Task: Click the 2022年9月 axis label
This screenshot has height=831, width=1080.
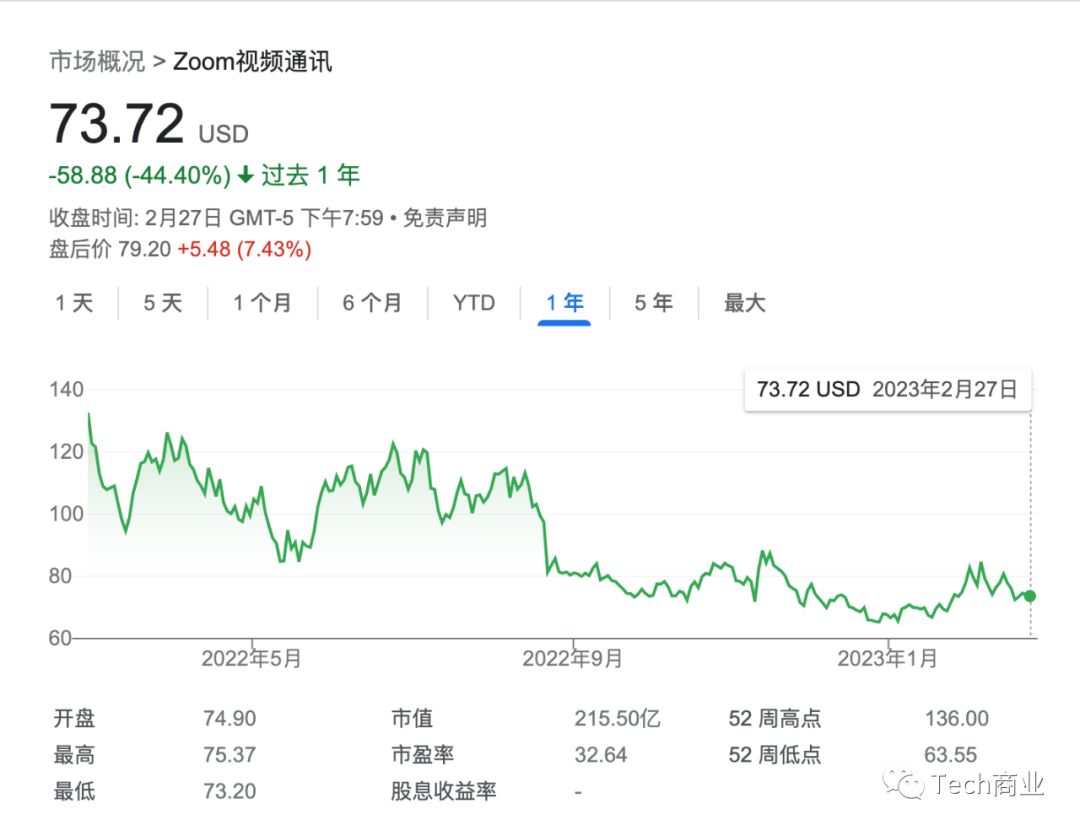Action: 572,658
